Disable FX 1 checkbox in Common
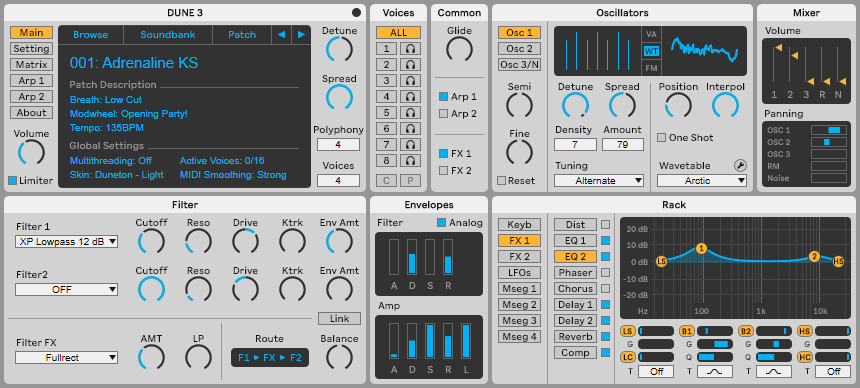Image resolution: width=860 pixels, height=388 pixels. (x=443, y=154)
